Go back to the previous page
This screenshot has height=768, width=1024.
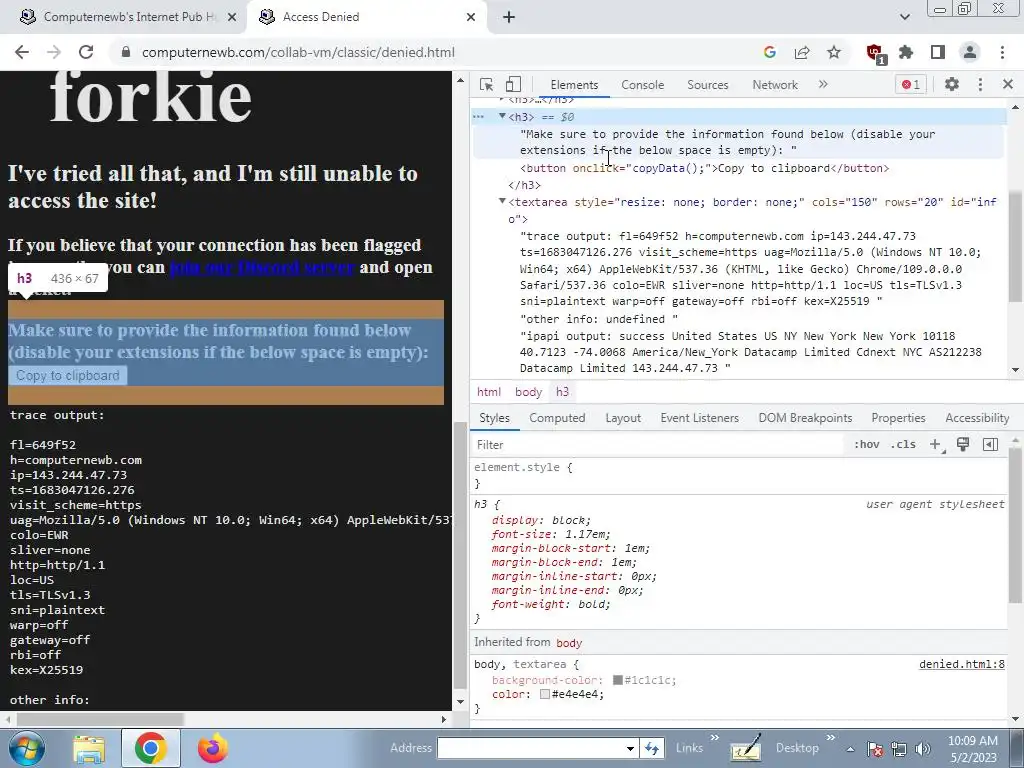[x=22, y=52]
